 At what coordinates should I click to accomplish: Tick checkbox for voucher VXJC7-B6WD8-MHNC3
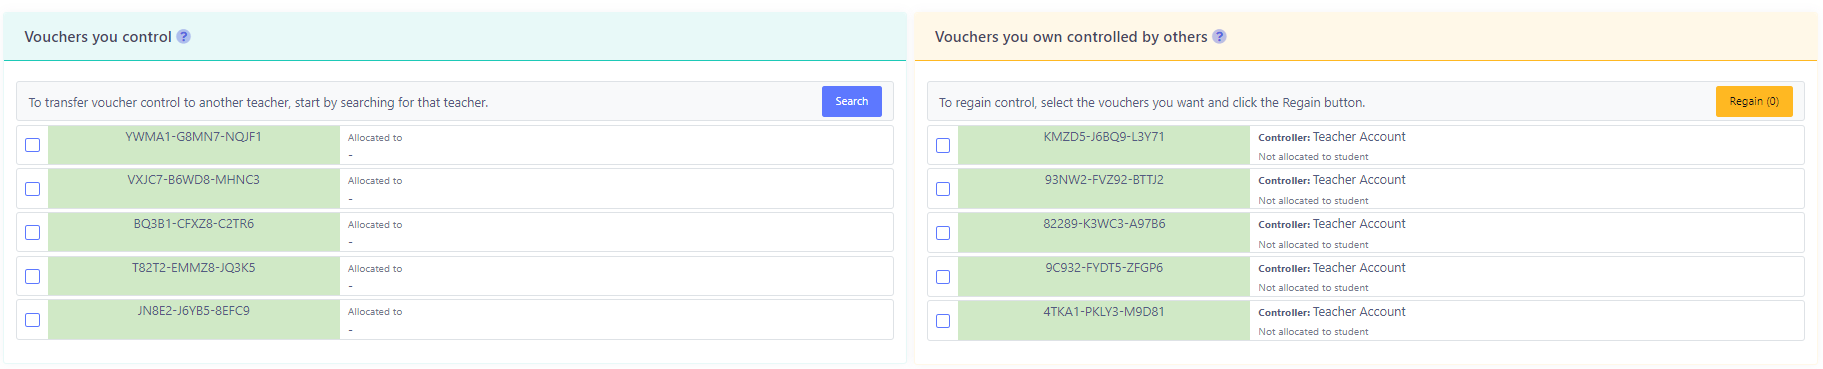coord(33,189)
